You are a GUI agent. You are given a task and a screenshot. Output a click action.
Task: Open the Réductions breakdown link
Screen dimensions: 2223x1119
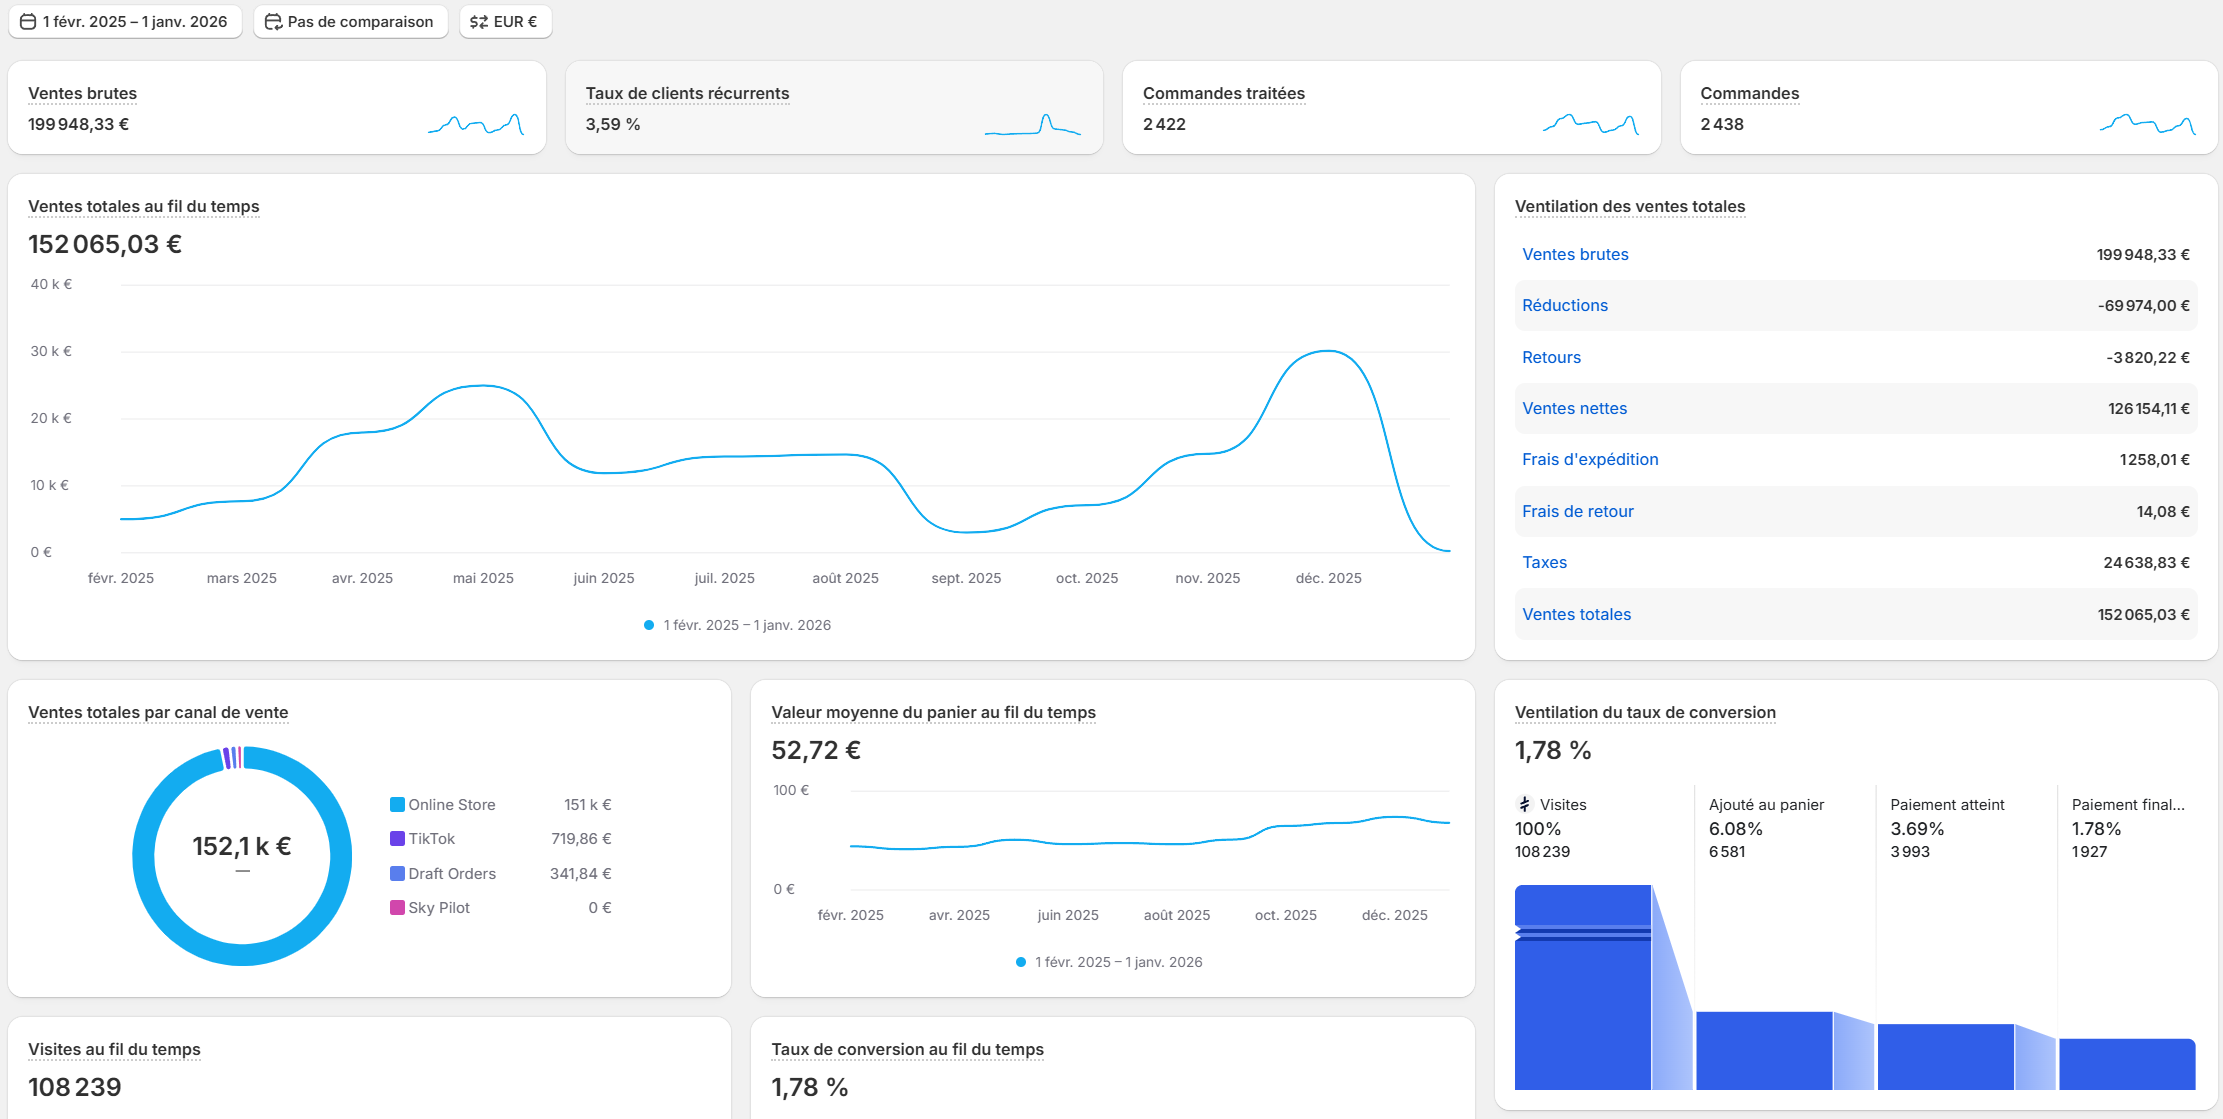point(1564,305)
